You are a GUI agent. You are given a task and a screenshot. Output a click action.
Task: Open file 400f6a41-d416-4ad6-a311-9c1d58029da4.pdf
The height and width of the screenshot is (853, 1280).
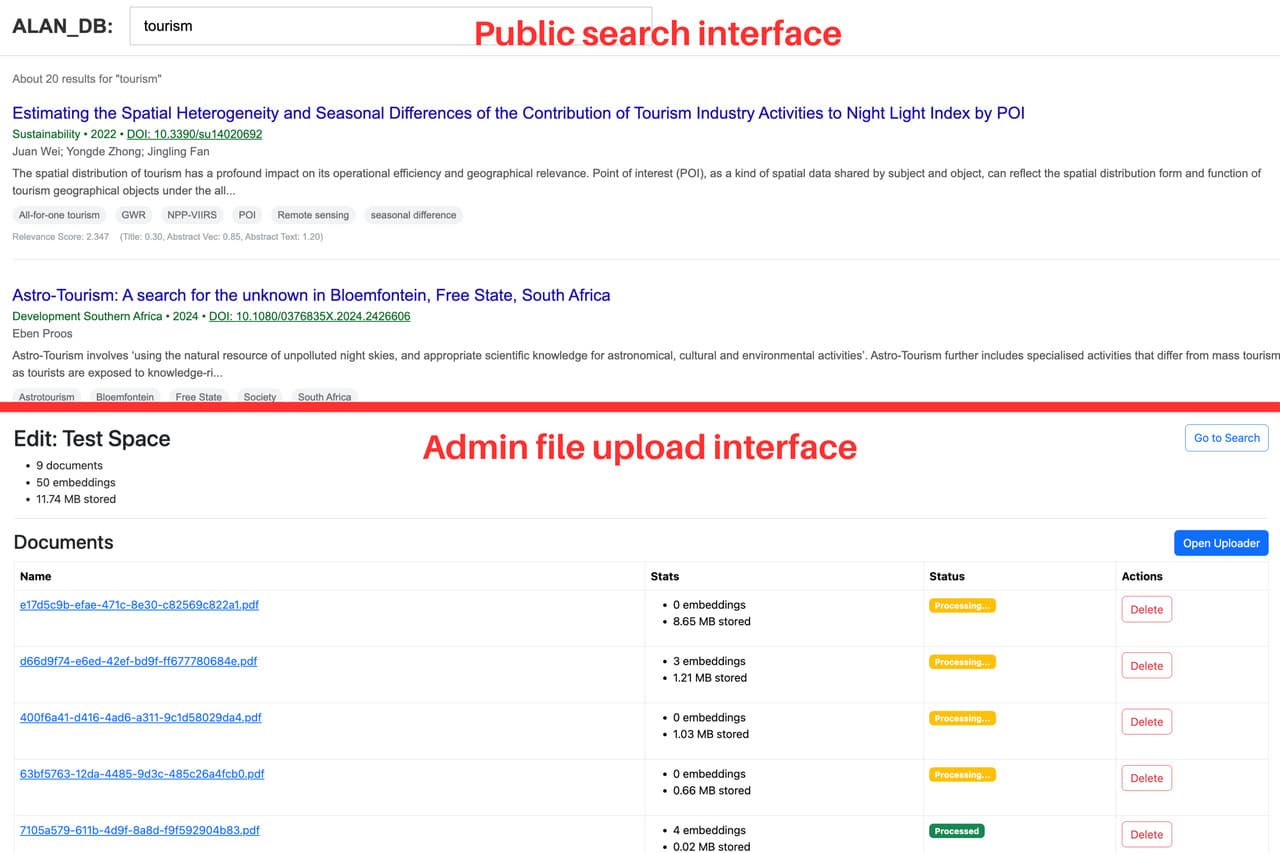coord(140,717)
